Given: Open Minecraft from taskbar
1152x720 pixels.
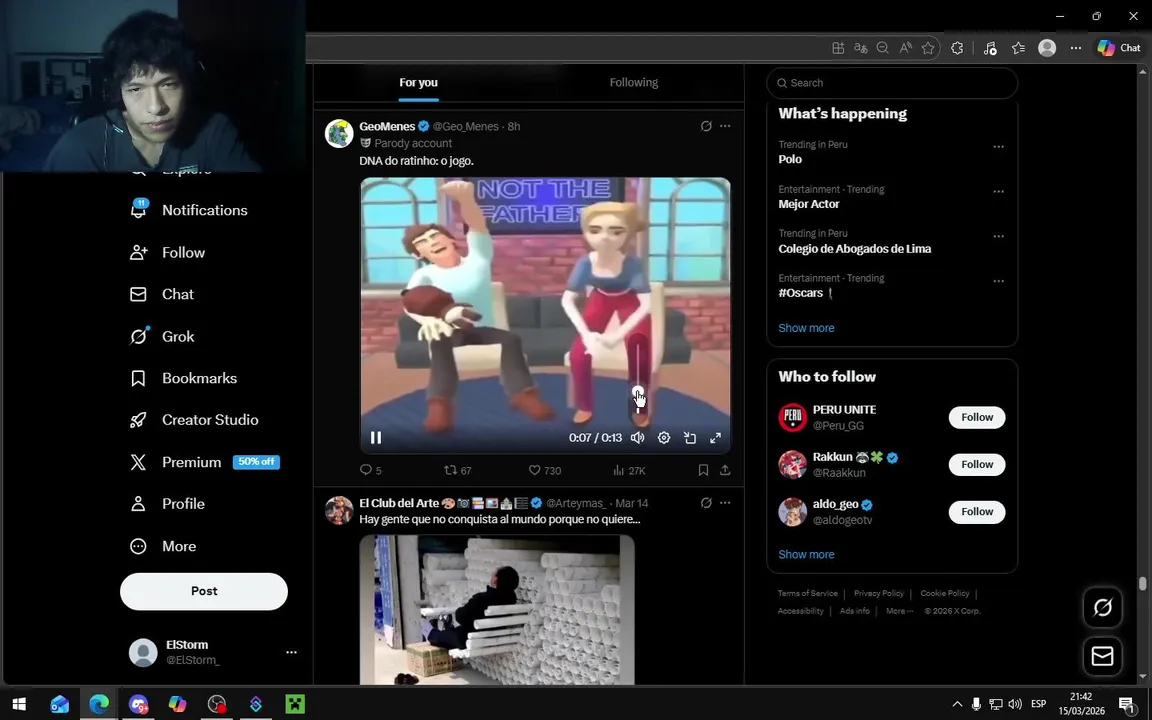Looking at the screenshot, I should point(295,705).
